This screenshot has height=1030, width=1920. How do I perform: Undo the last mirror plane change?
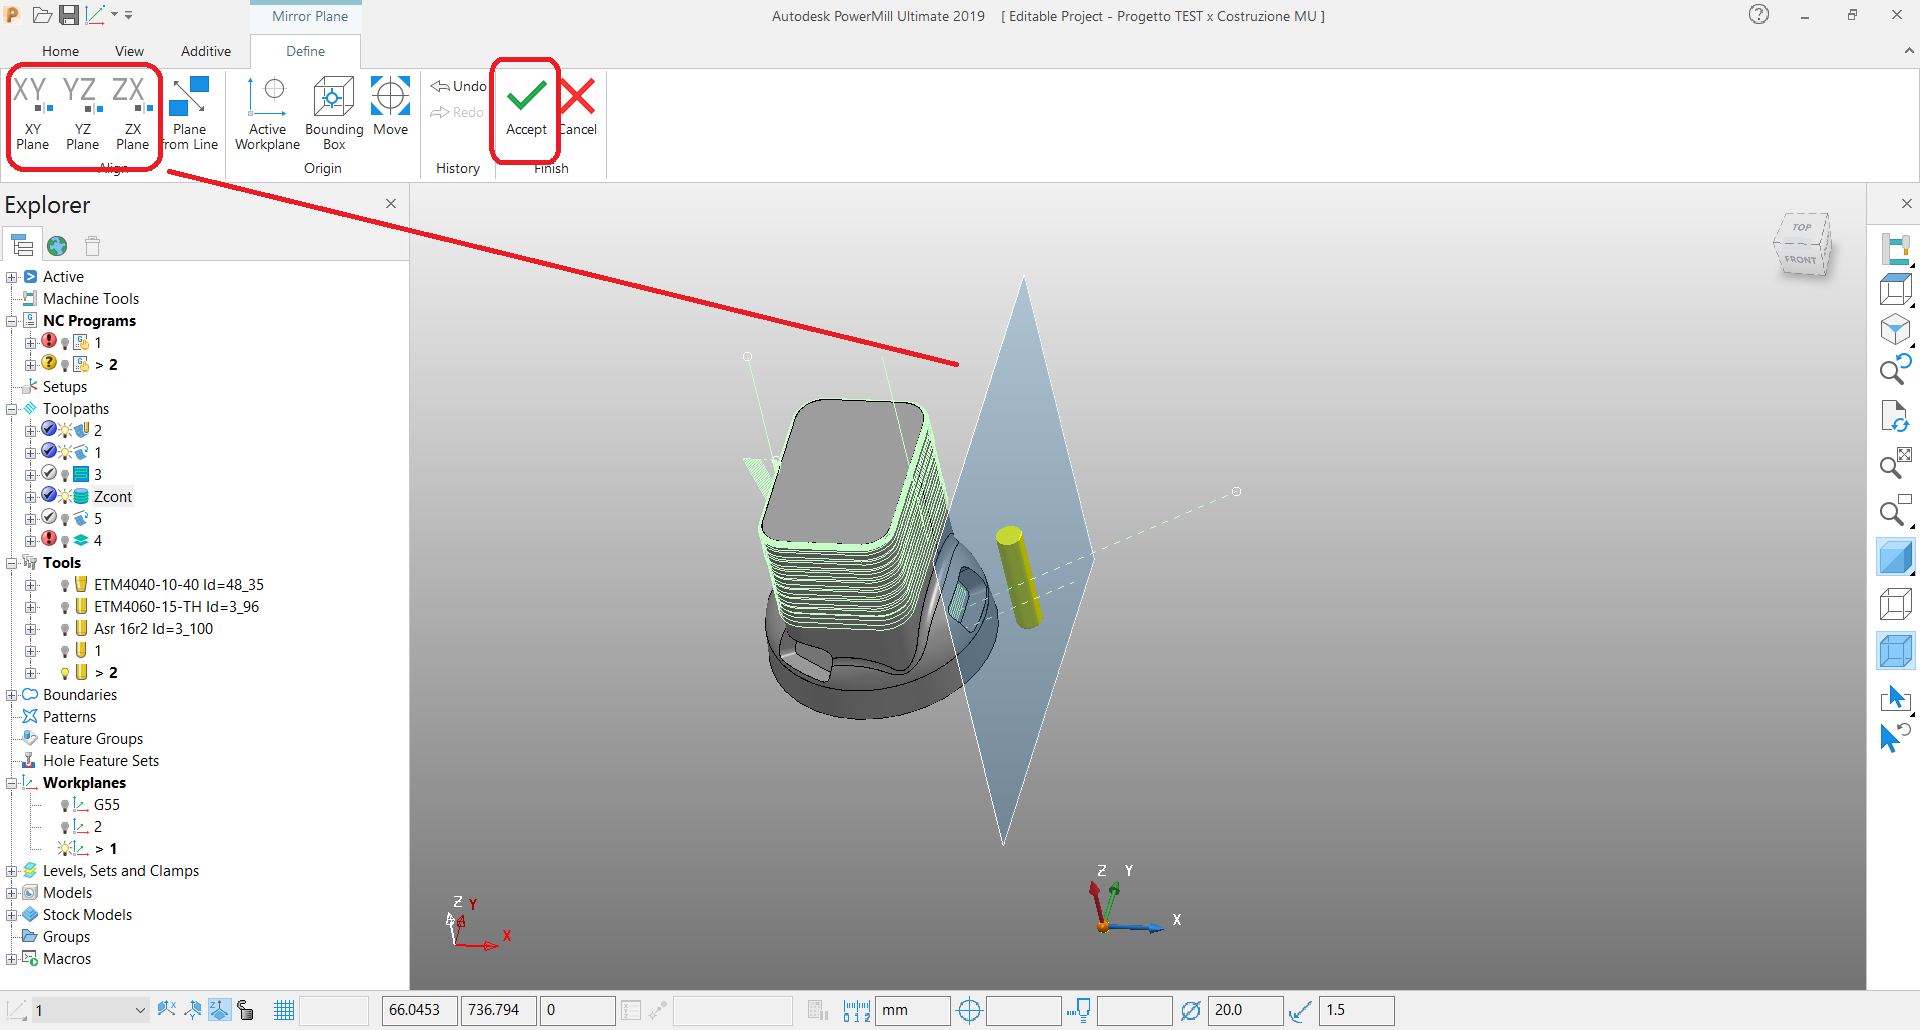pyautogui.click(x=458, y=86)
